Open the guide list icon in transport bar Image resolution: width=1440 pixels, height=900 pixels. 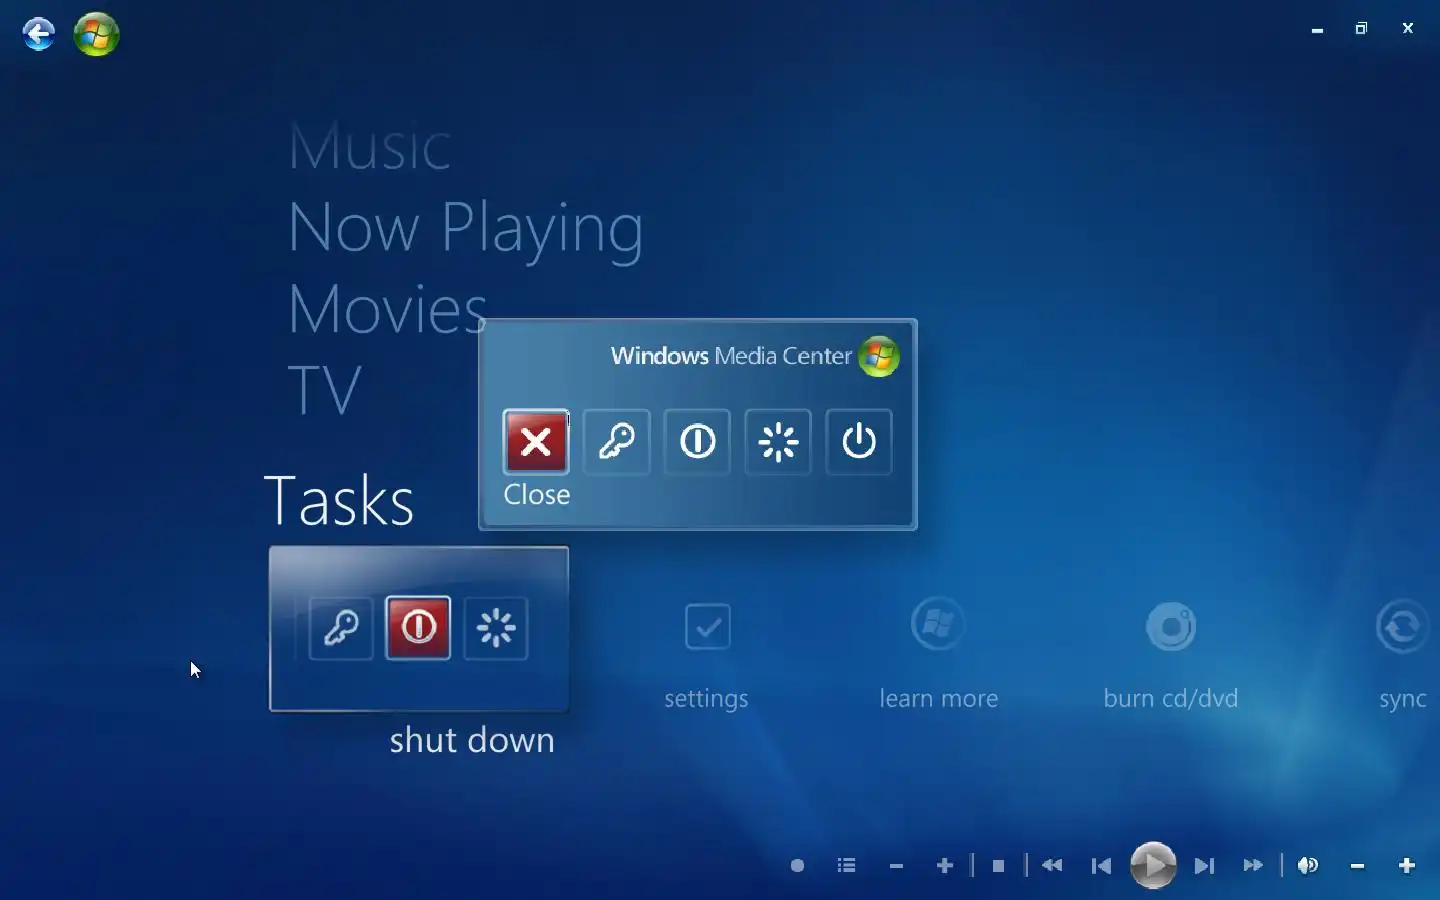[x=847, y=866]
